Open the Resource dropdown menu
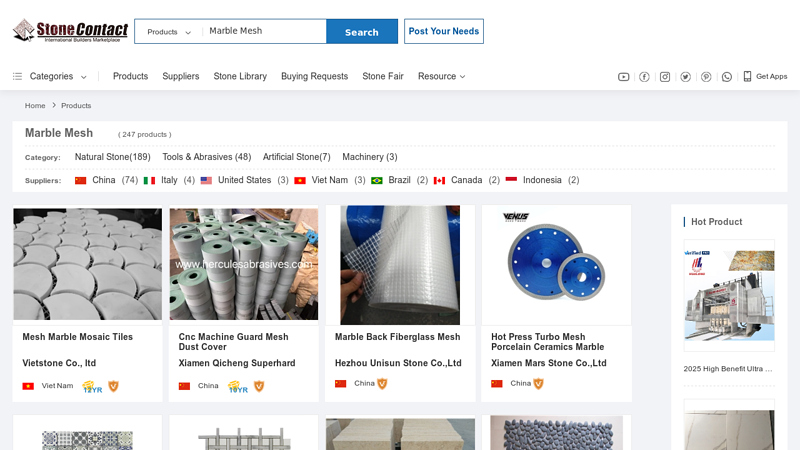The height and width of the screenshot is (450, 800). (x=441, y=76)
